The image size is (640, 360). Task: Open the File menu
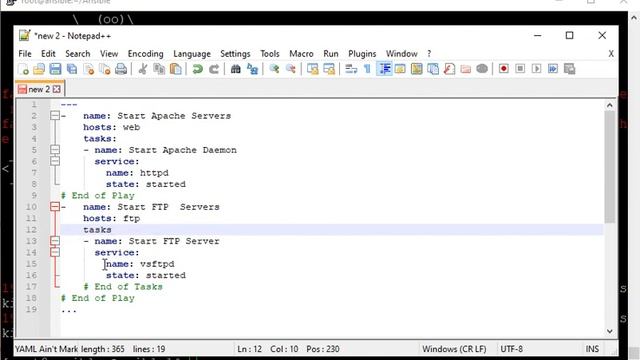[x=25, y=54]
